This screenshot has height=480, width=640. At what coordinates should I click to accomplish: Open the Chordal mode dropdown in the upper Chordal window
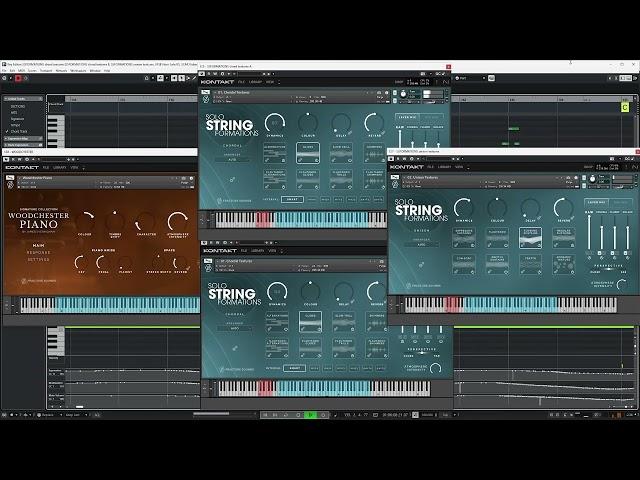(232, 146)
